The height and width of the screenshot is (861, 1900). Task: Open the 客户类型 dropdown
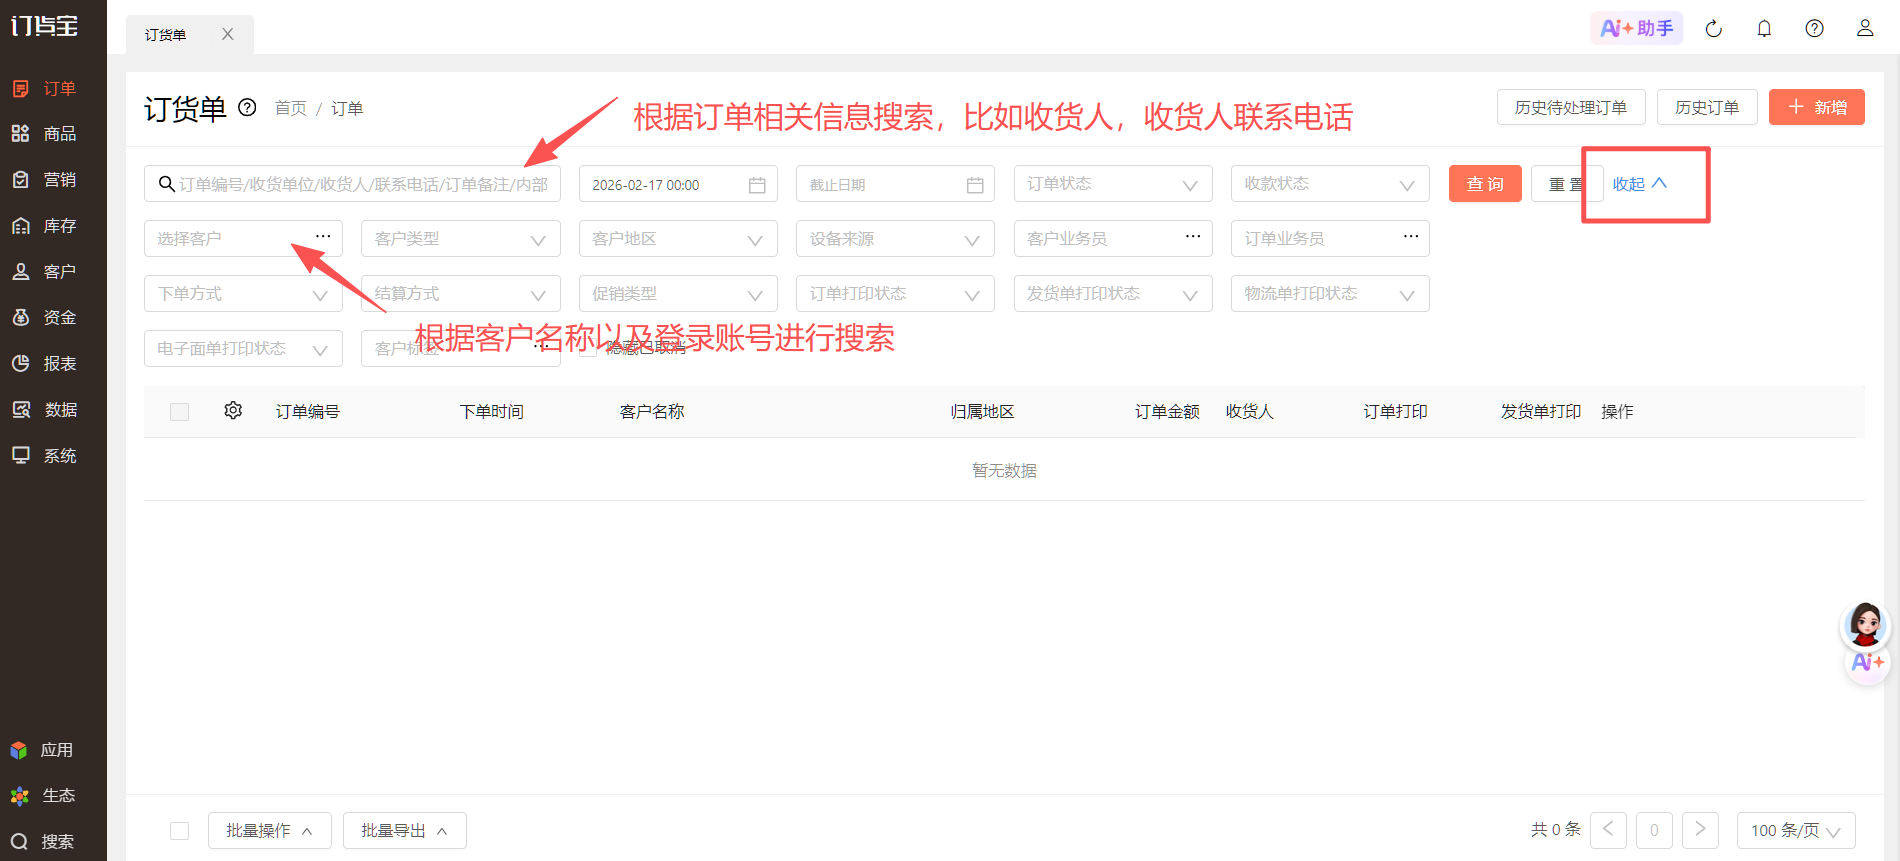(460, 239)
